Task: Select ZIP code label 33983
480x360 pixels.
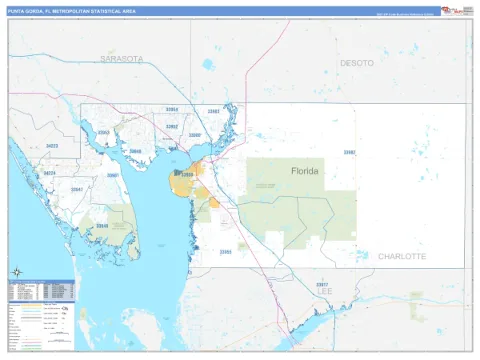Action: [214, 111]
